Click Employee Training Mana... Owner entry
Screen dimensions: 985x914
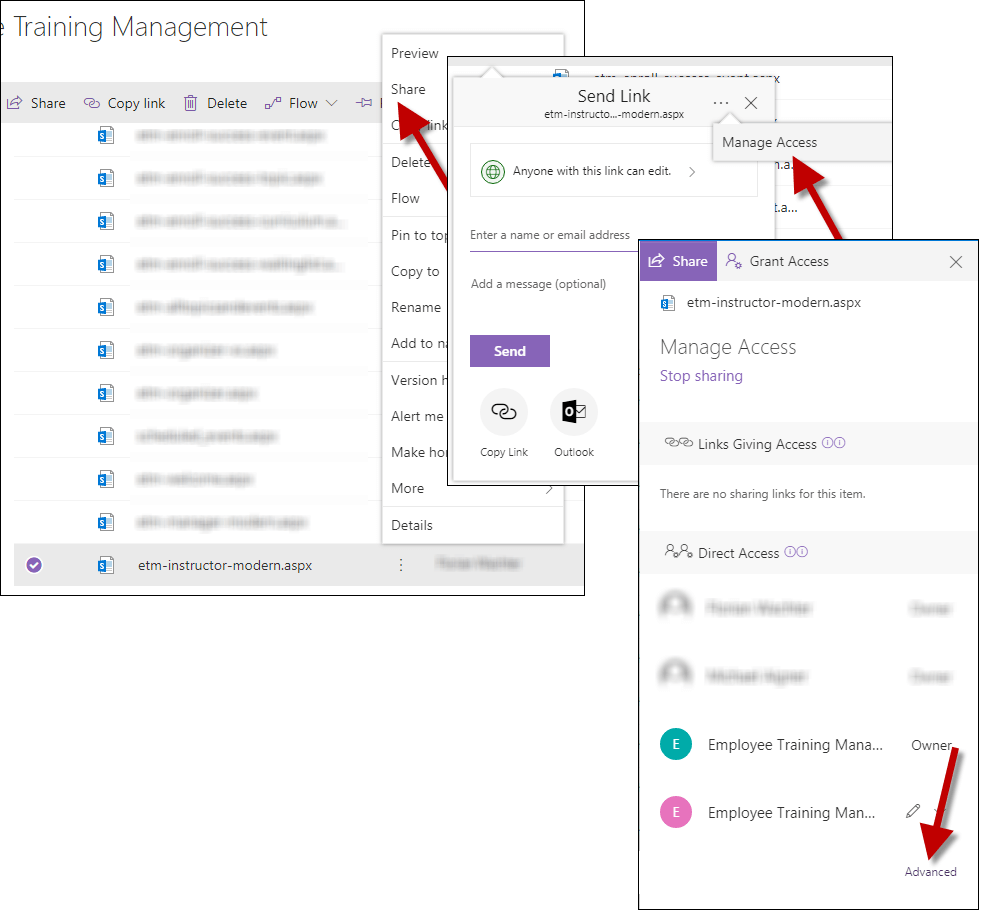pos(807,744)
